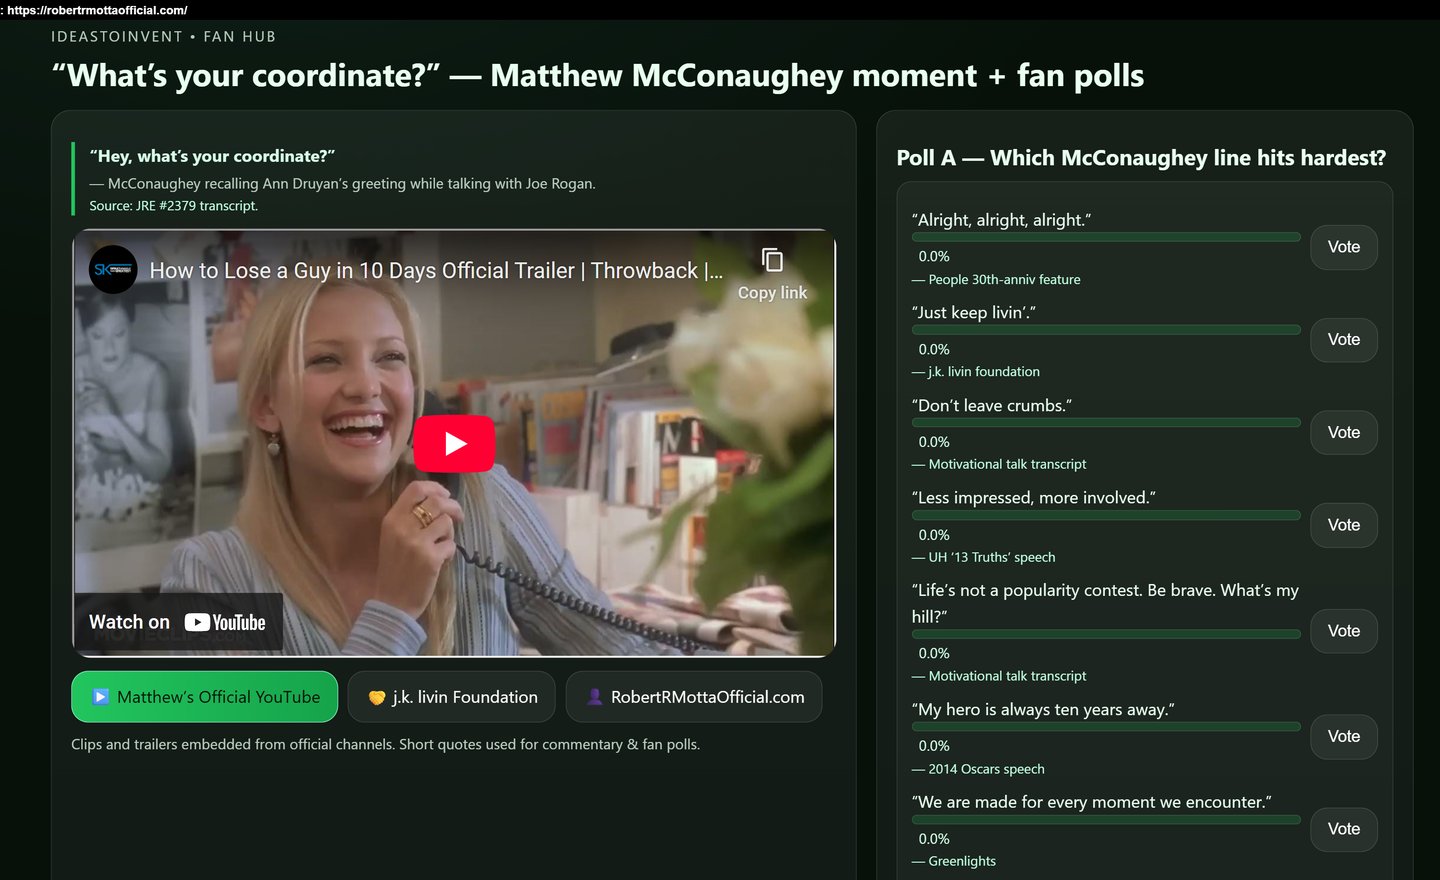
Task: Click the play icon in Matthew's YouTube button
Action: pyautogui.click(x=101, y=697)
